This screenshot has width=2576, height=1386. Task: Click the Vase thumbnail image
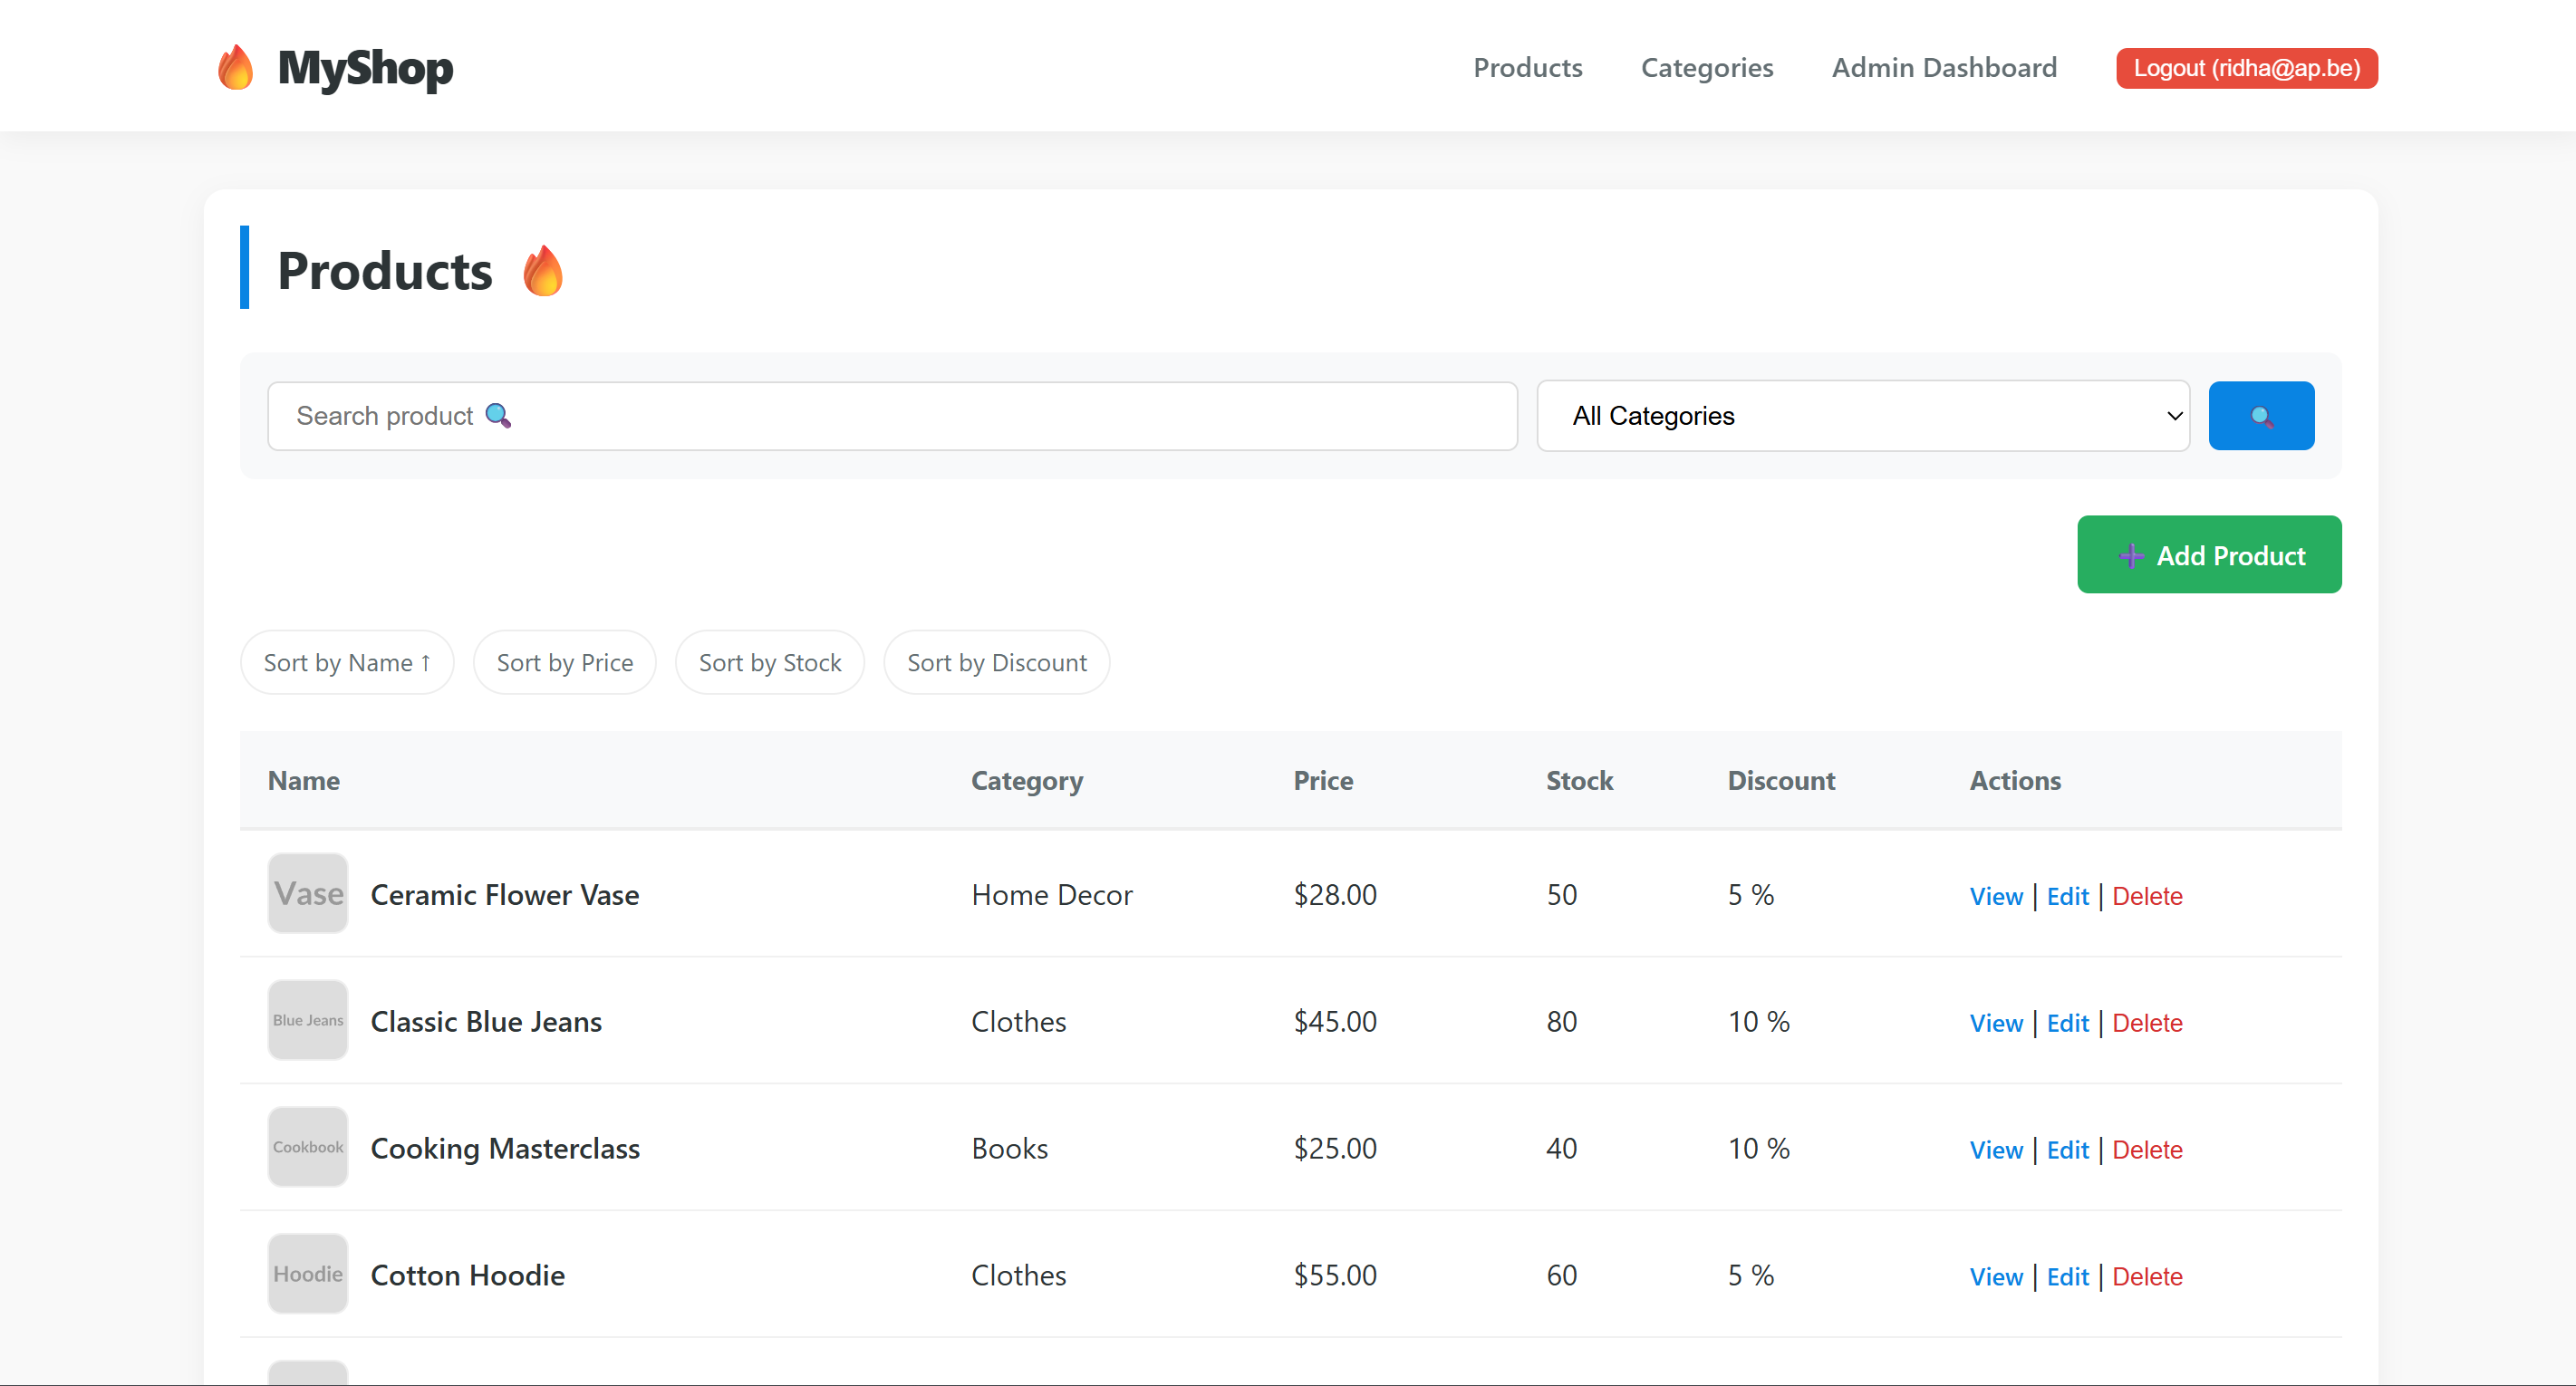click(x=308, y=894)
